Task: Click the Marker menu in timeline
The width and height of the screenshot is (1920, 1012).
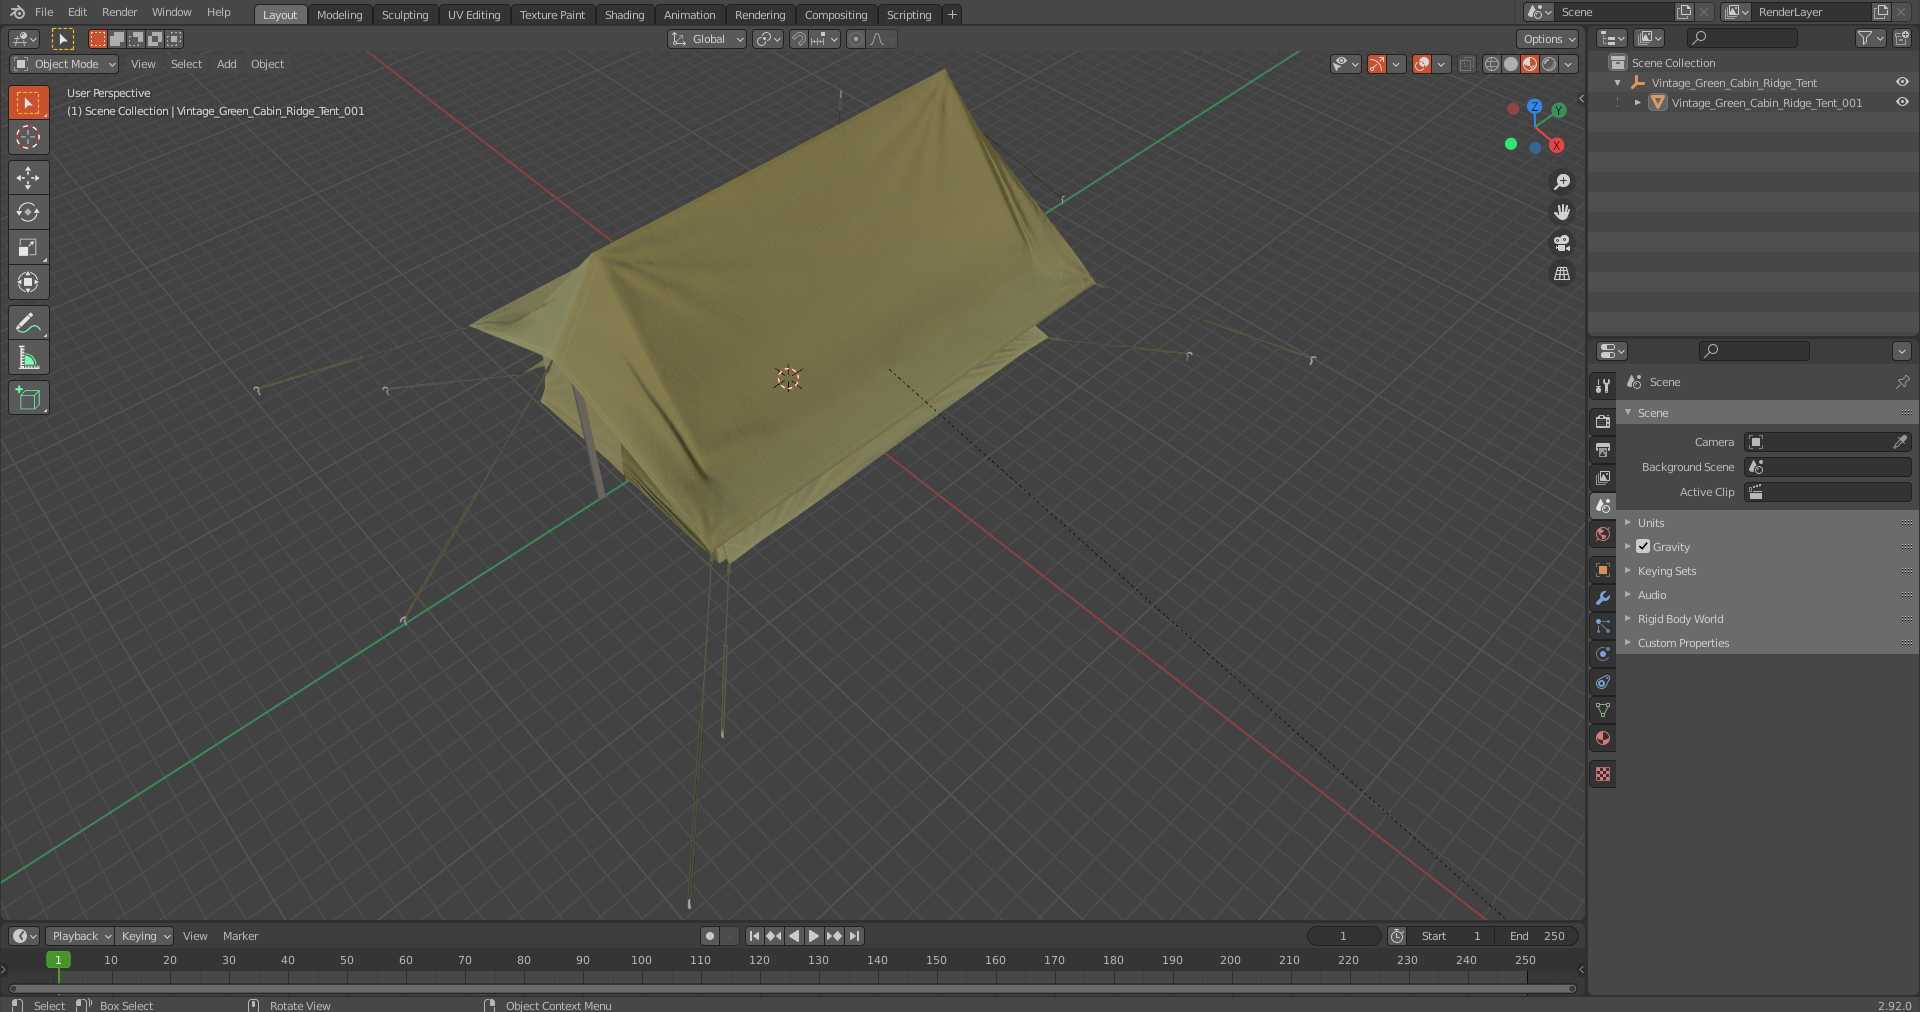Action: 240,936
